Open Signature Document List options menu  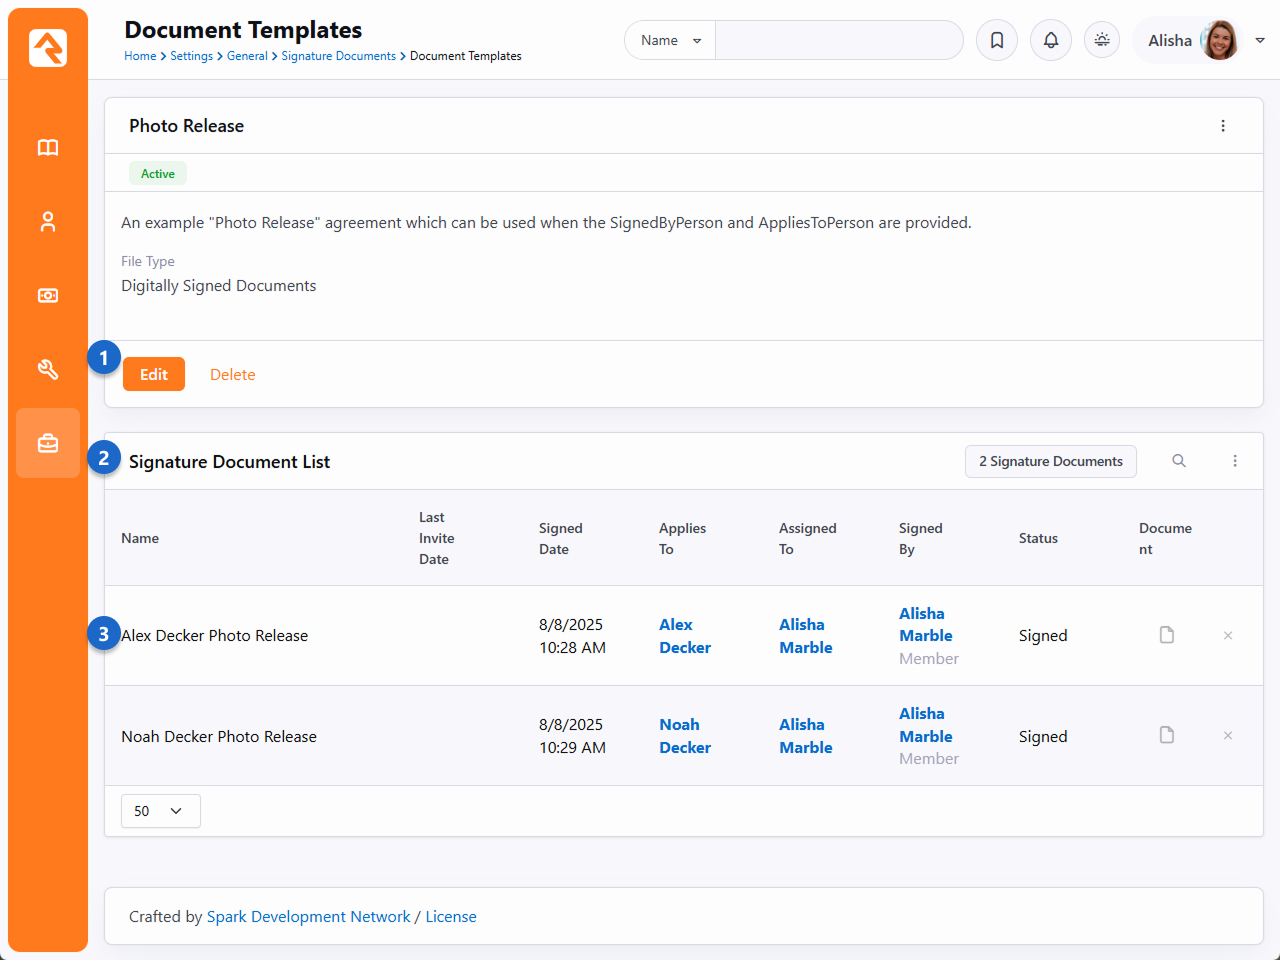[1235, 461]
